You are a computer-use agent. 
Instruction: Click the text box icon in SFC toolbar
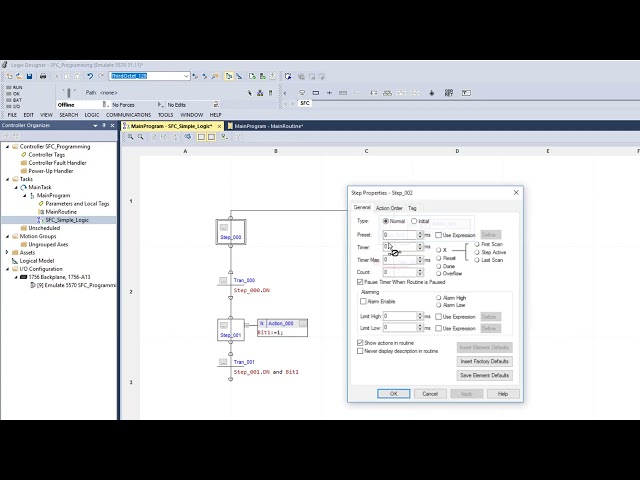pyautogui.click(x=466, y=93)
